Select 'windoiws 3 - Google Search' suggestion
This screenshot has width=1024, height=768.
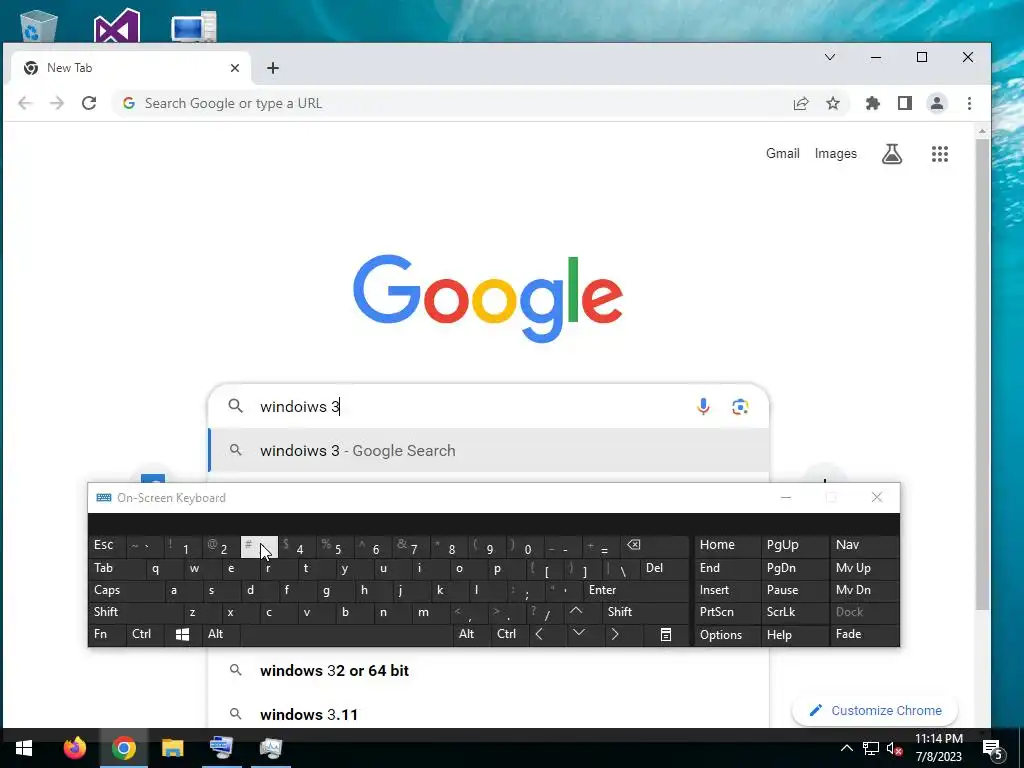pyautogui.click(x=488, y=451)
